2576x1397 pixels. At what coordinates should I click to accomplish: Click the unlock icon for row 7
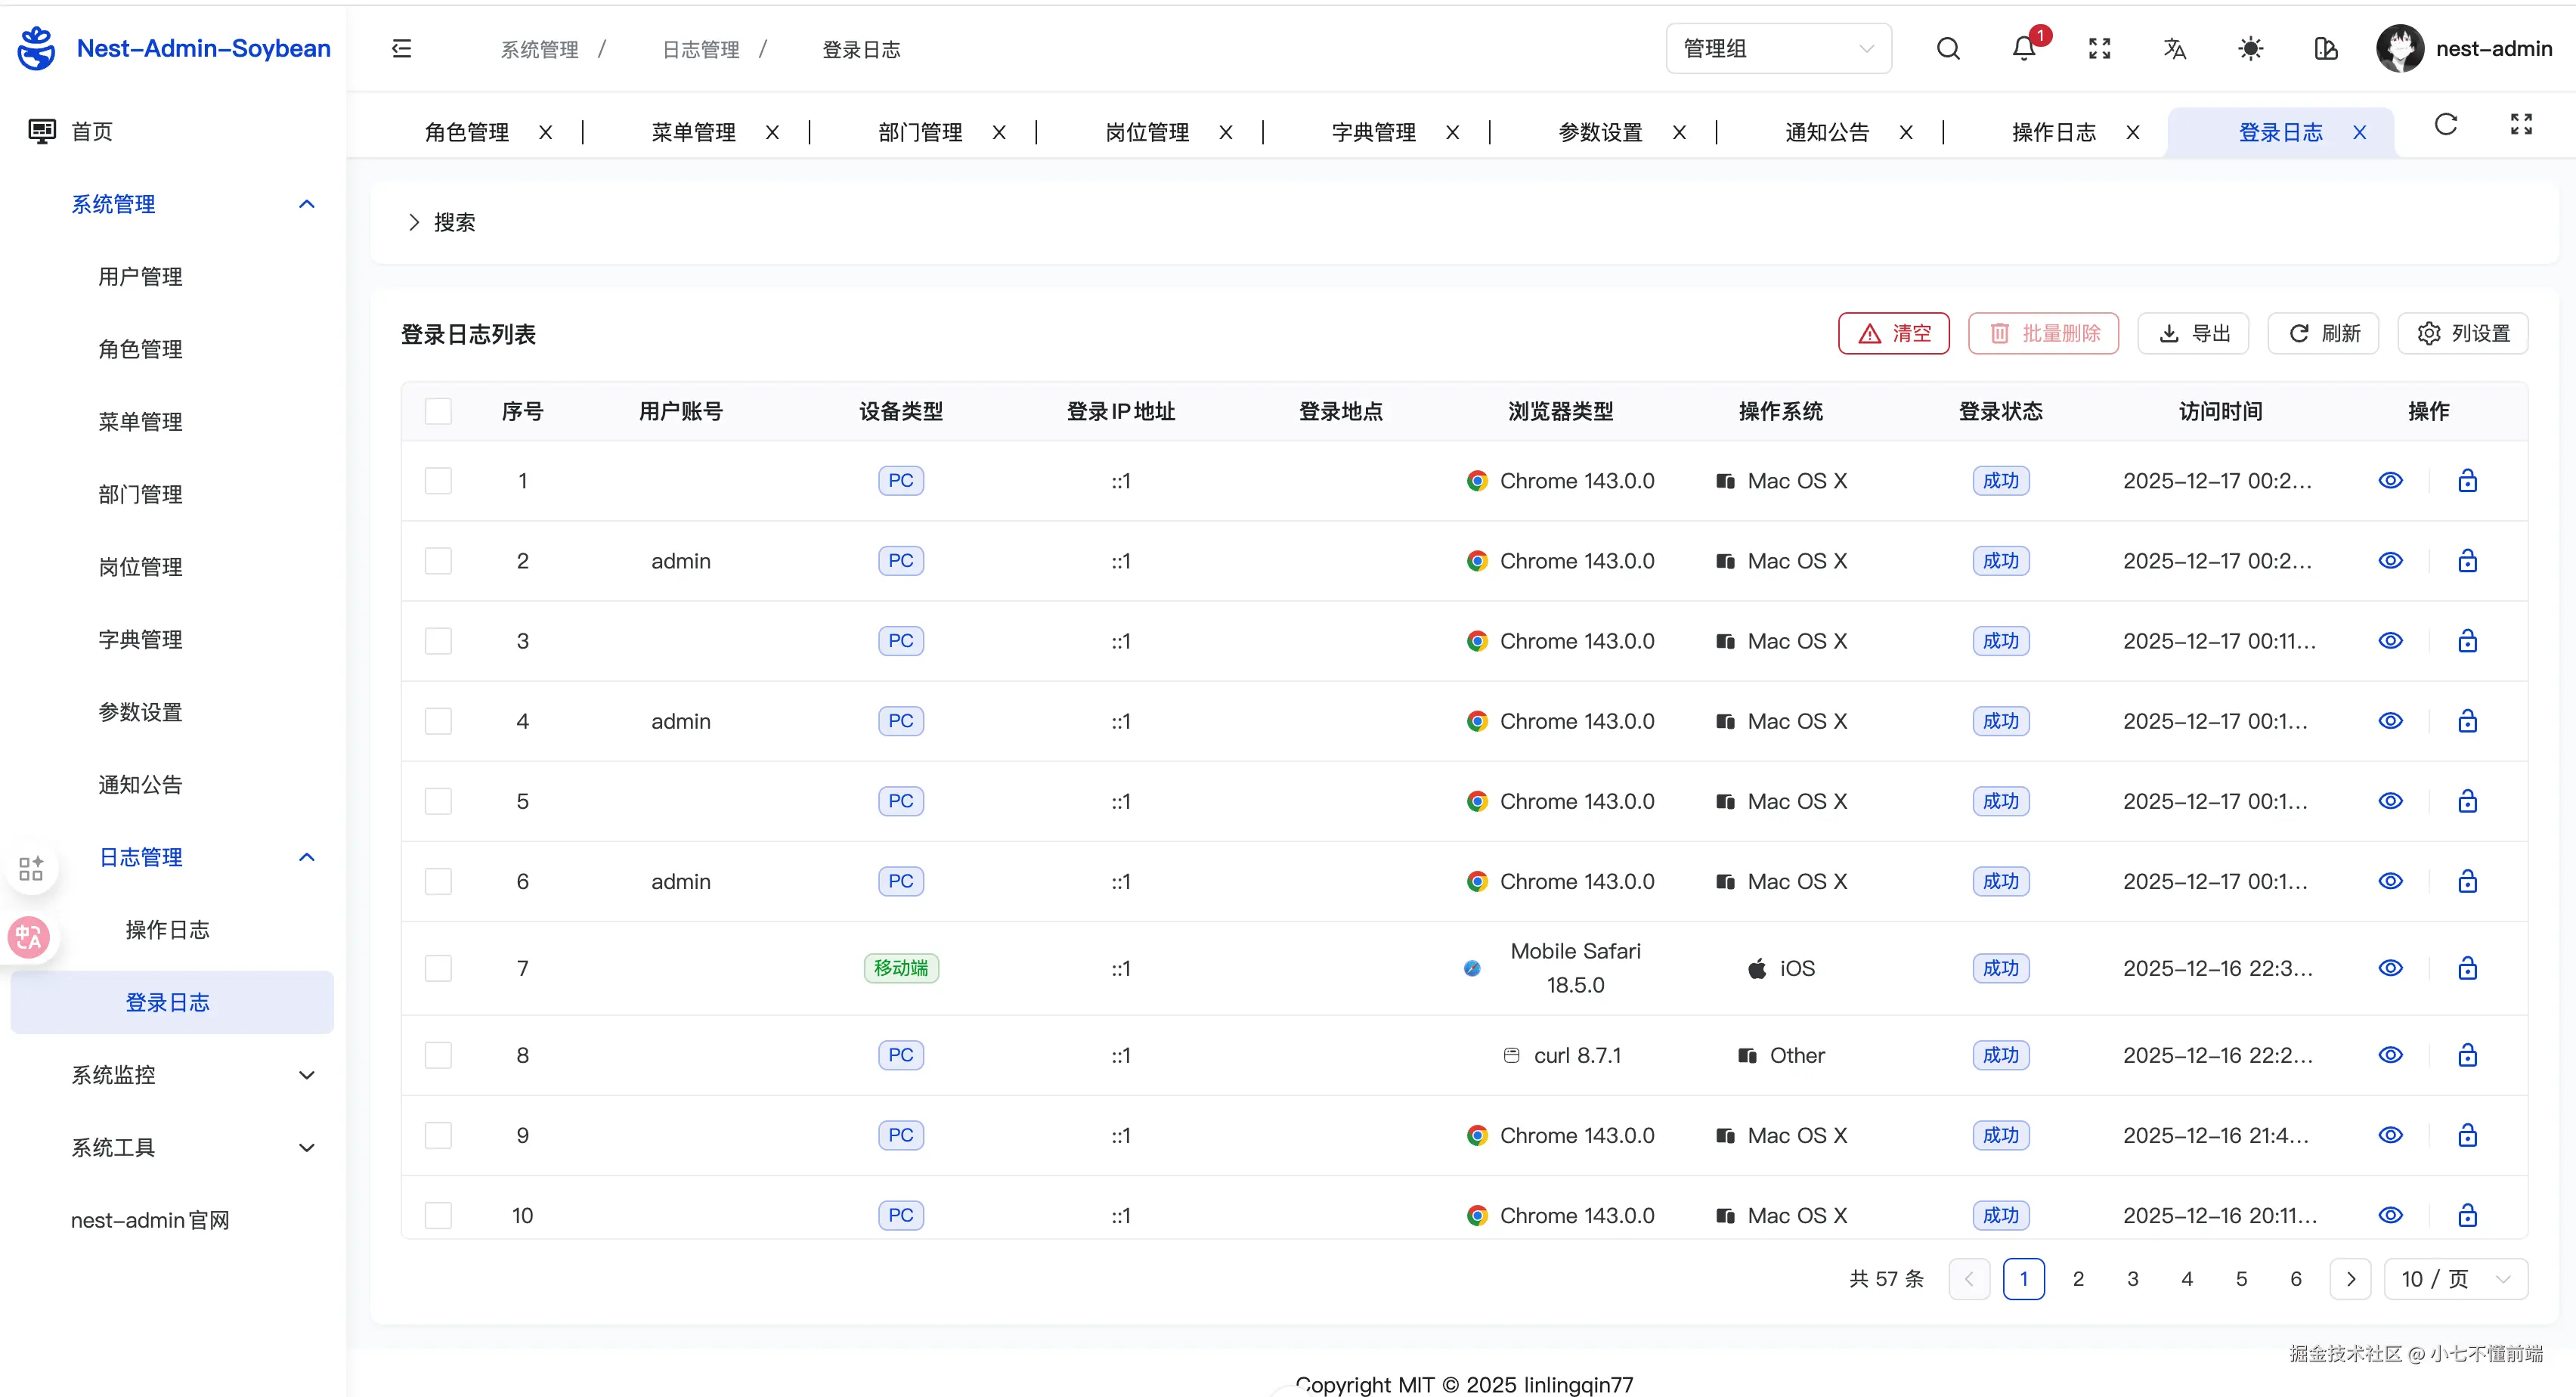(2467, 968)
